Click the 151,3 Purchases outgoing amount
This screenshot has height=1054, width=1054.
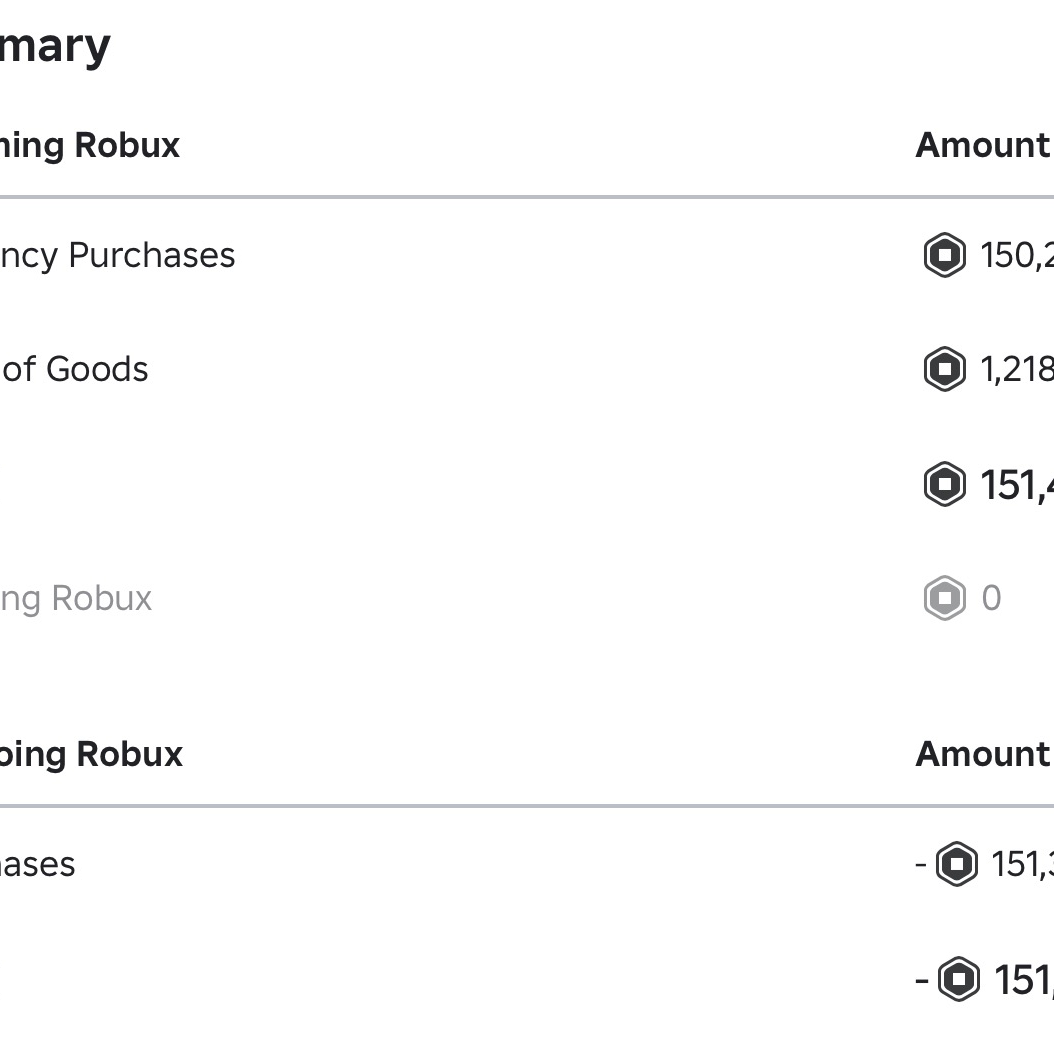(x=1023, y=864)
